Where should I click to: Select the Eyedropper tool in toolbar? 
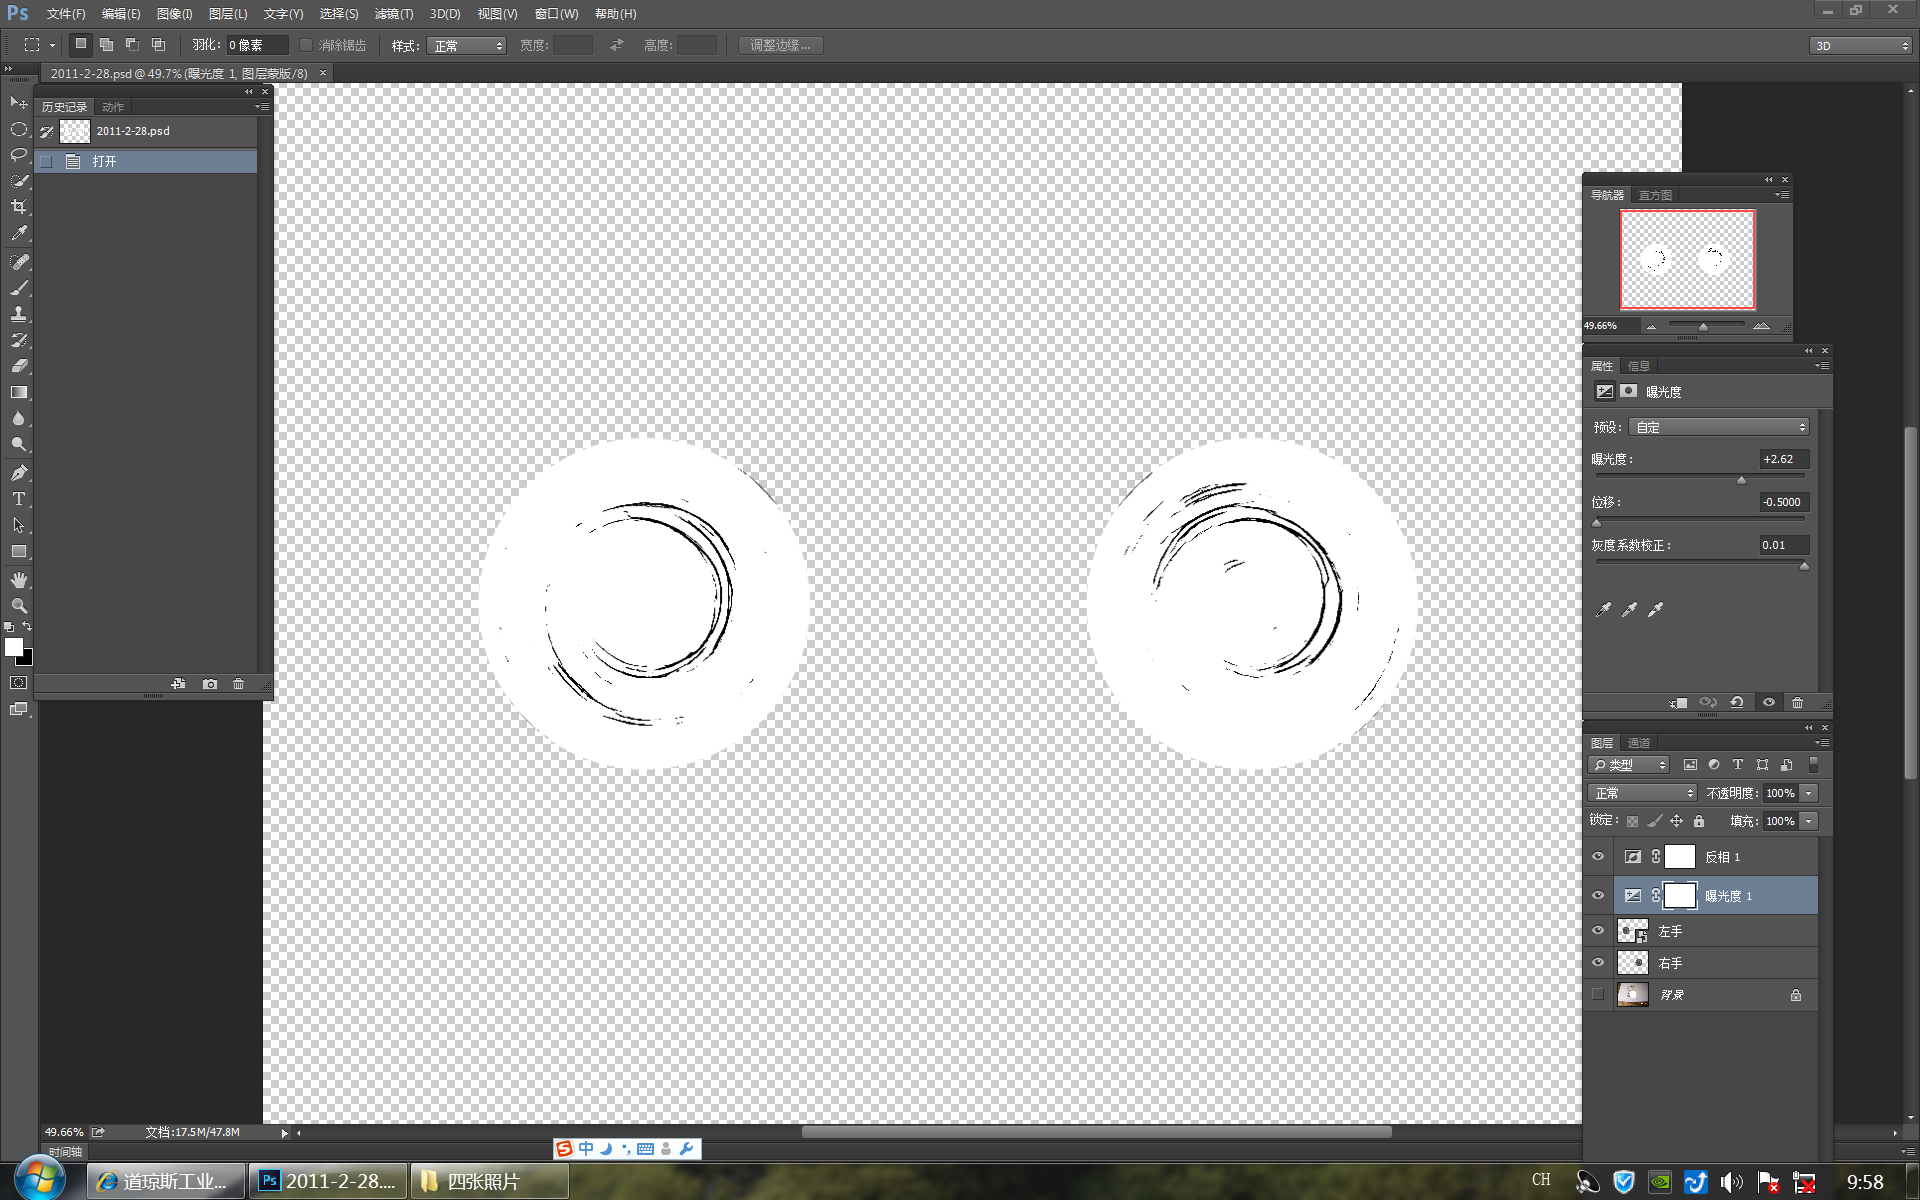(19, 233)
